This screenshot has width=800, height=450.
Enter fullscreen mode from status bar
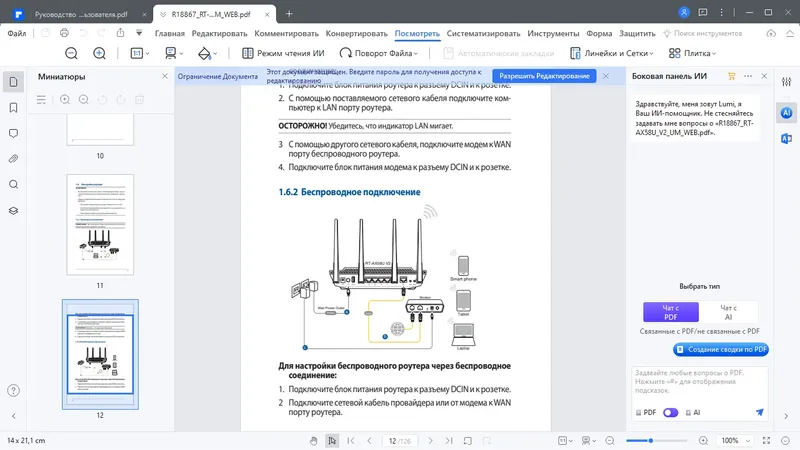(x=766, y=441)
